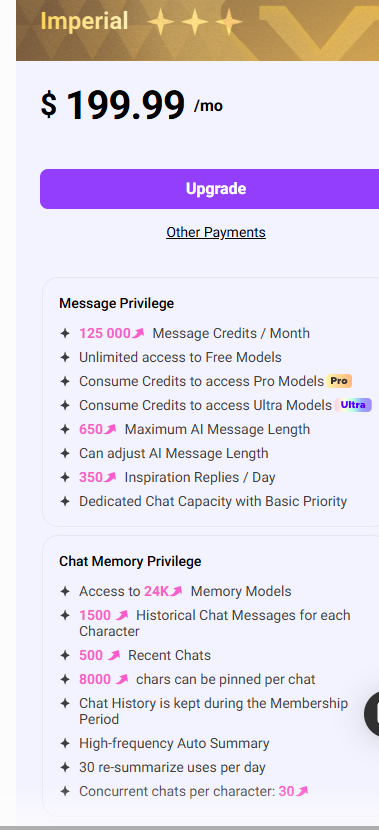The width and height of the screenshot is (379, 830).
Task: Click the pink arrow next to 650 message length
Action: [x=110, y=429]
